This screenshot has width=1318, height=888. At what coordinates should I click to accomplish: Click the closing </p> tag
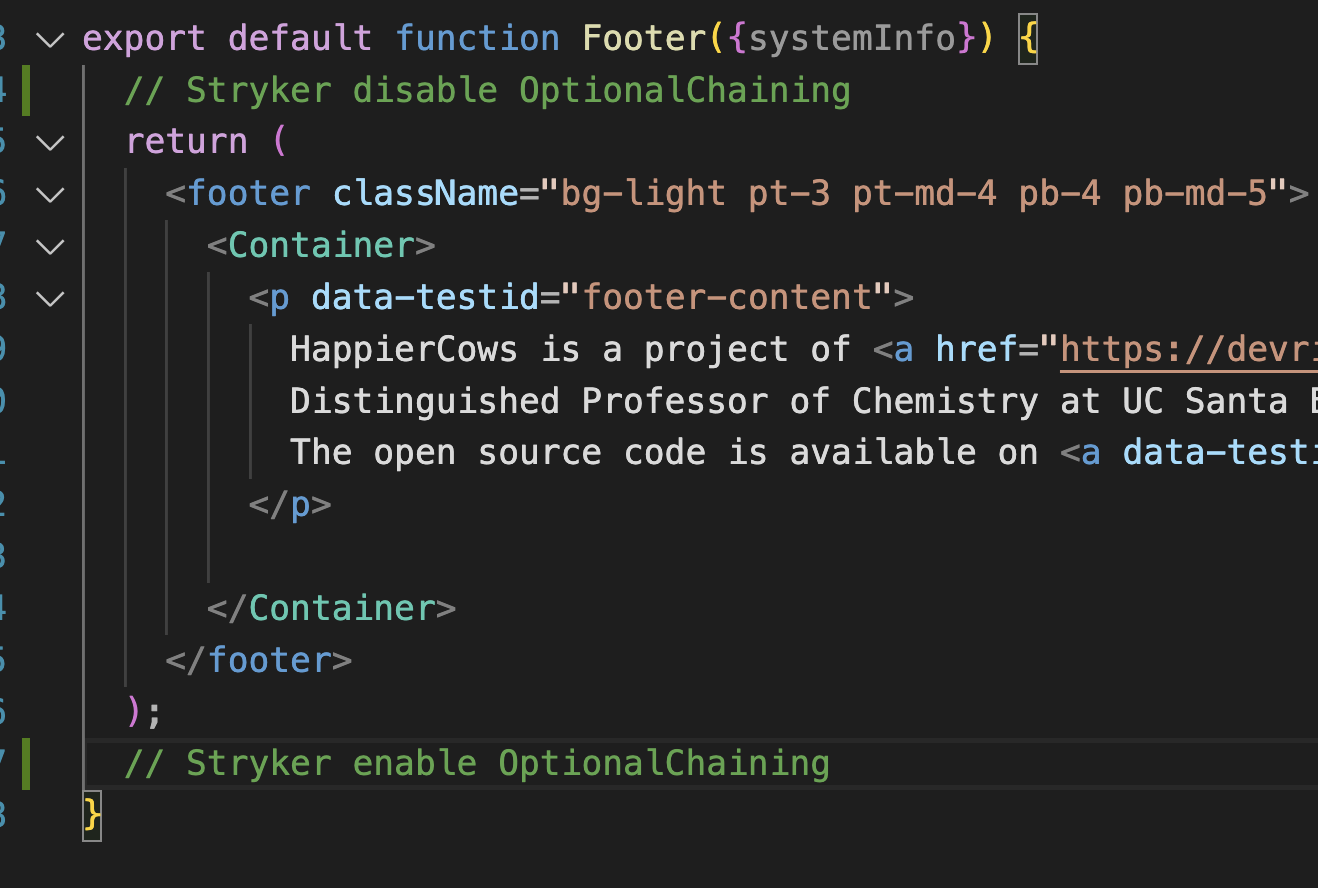coord(290,504)
